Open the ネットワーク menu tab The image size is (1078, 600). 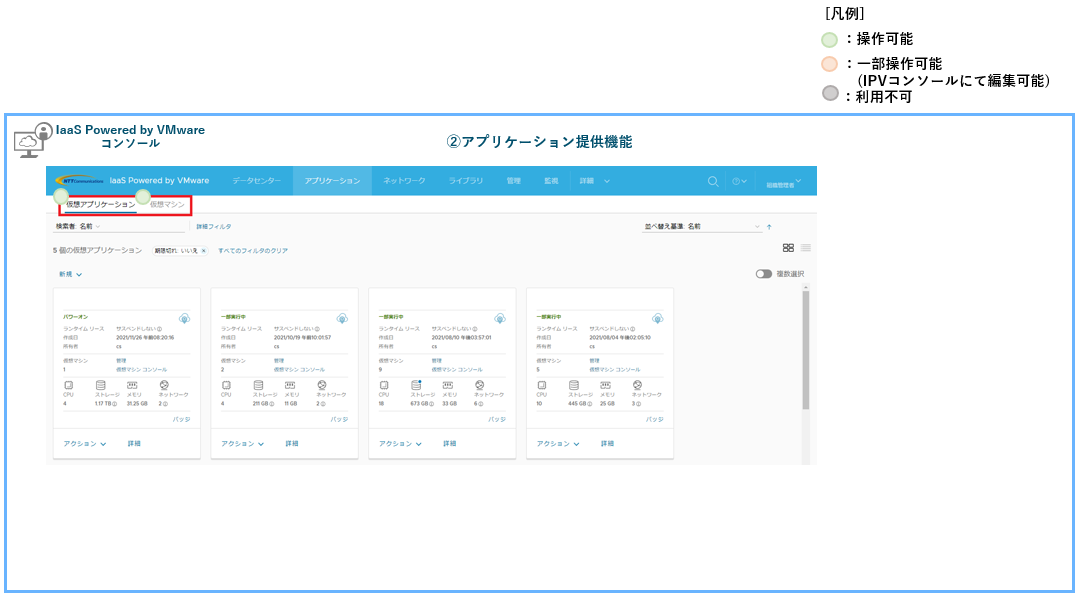pyautogui.click(x=404, y=181)
